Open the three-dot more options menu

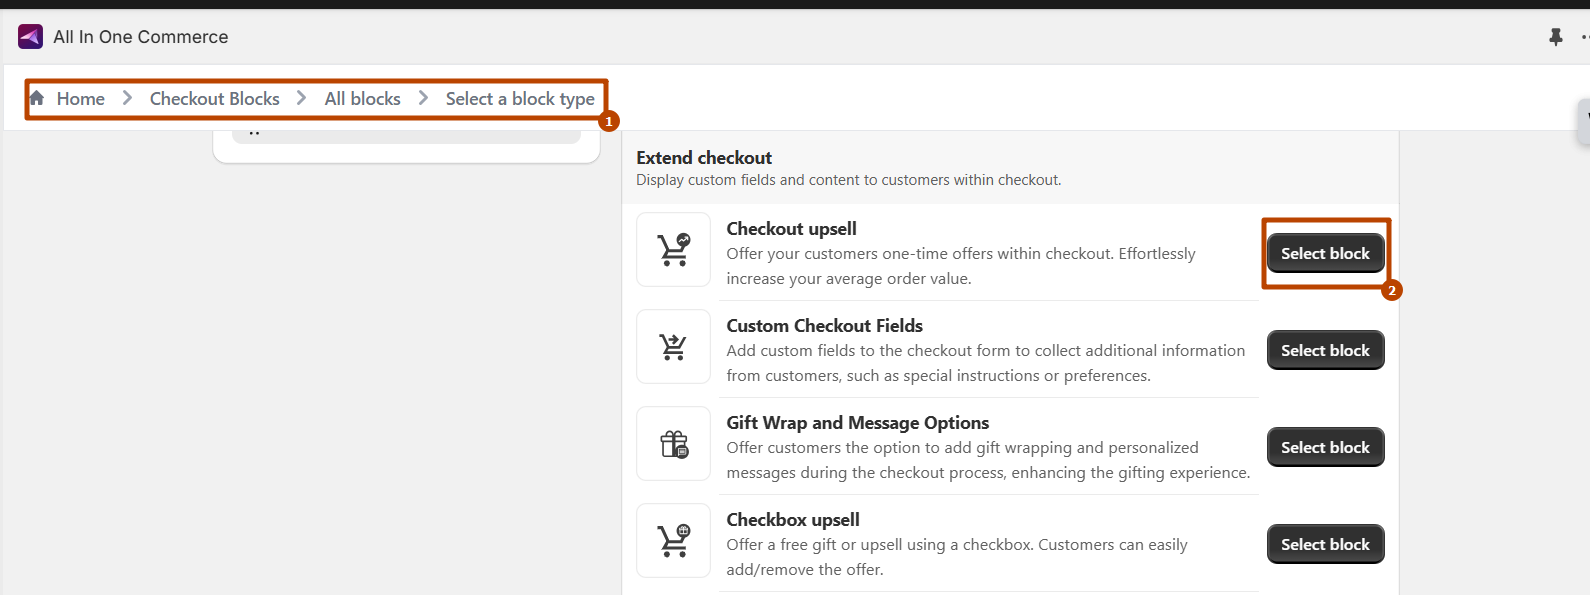(x=1584, y=37)
